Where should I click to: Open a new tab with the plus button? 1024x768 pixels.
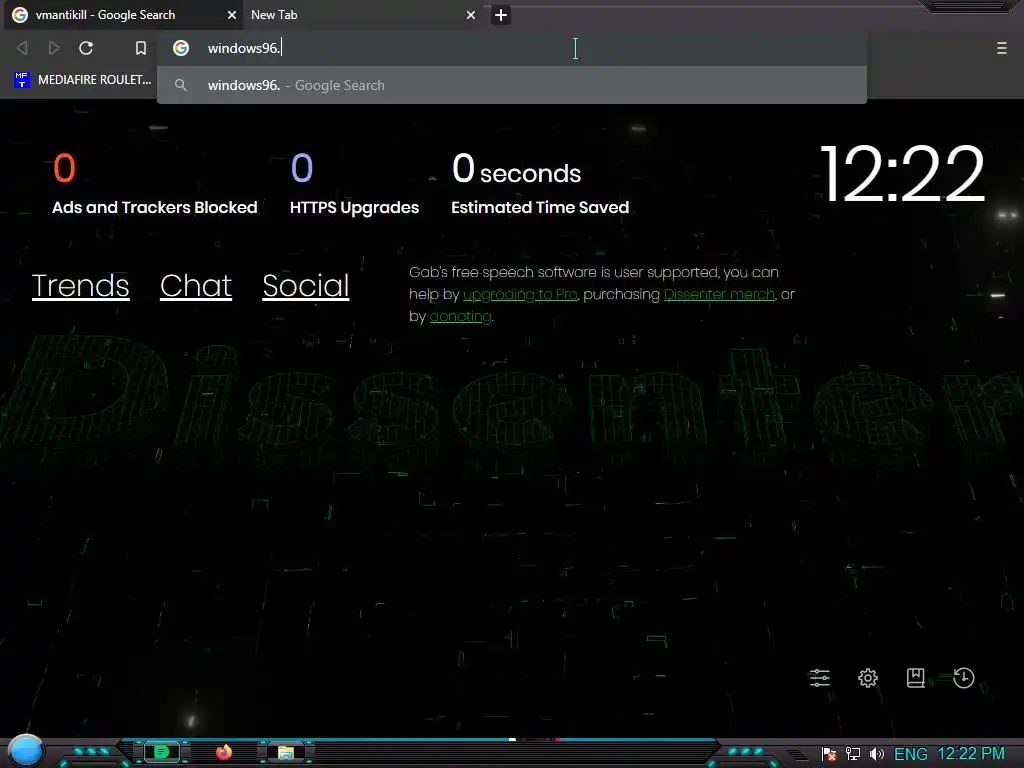tap(501, 15)
